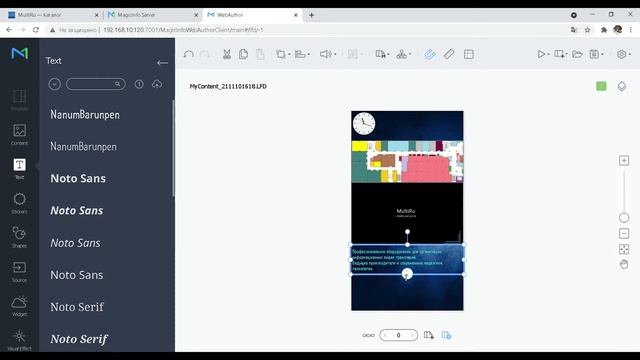Open the align options dropdown
Image resolution: width=640 pixels, height=360 pixels.
coord(302,54)
